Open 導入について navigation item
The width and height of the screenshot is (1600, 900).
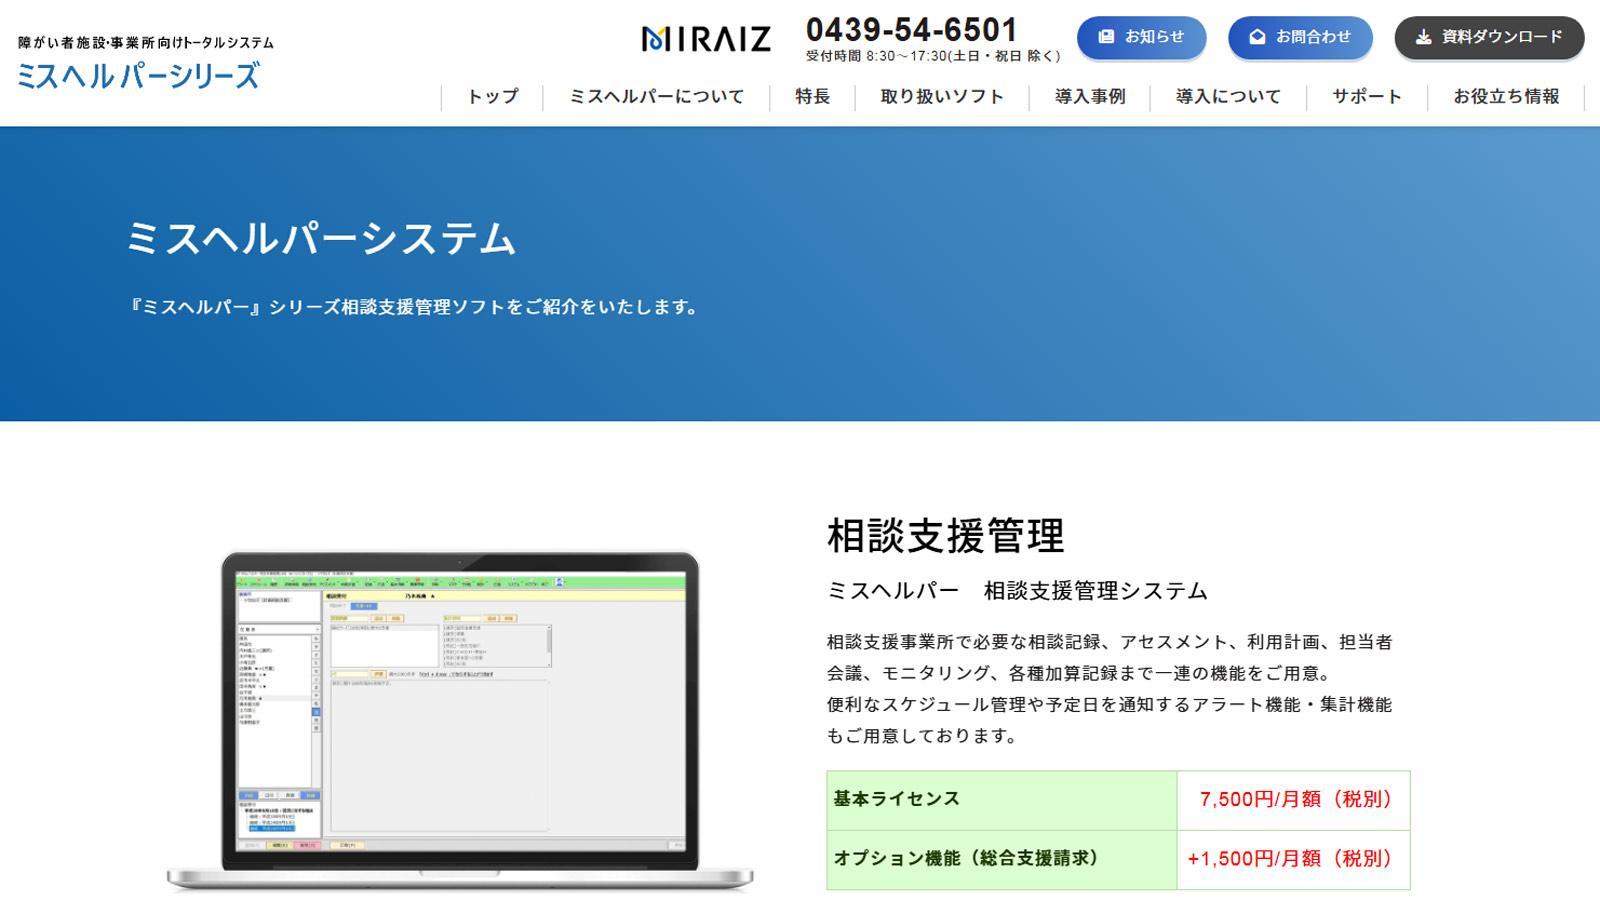point(1227,97)
